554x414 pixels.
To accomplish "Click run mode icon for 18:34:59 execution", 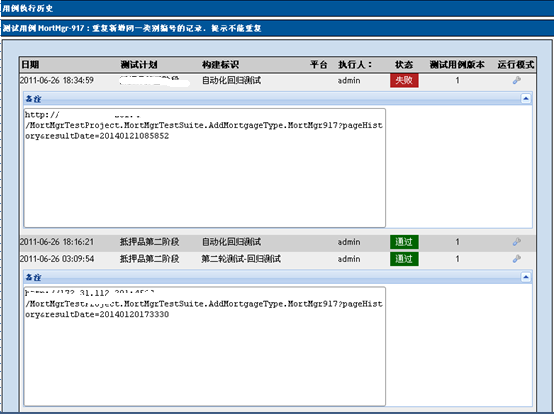I will 517,81.
